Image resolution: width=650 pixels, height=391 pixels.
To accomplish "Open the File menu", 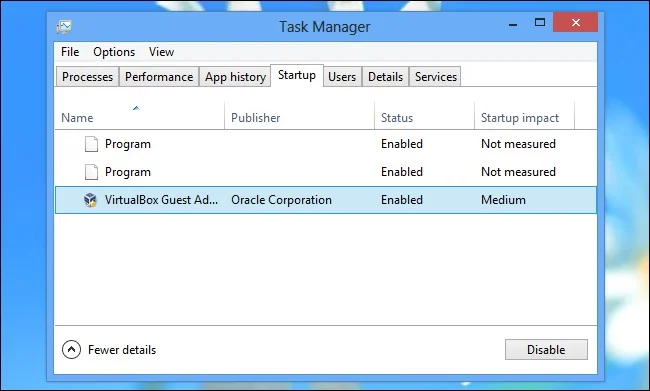I will tap(70, 52).
